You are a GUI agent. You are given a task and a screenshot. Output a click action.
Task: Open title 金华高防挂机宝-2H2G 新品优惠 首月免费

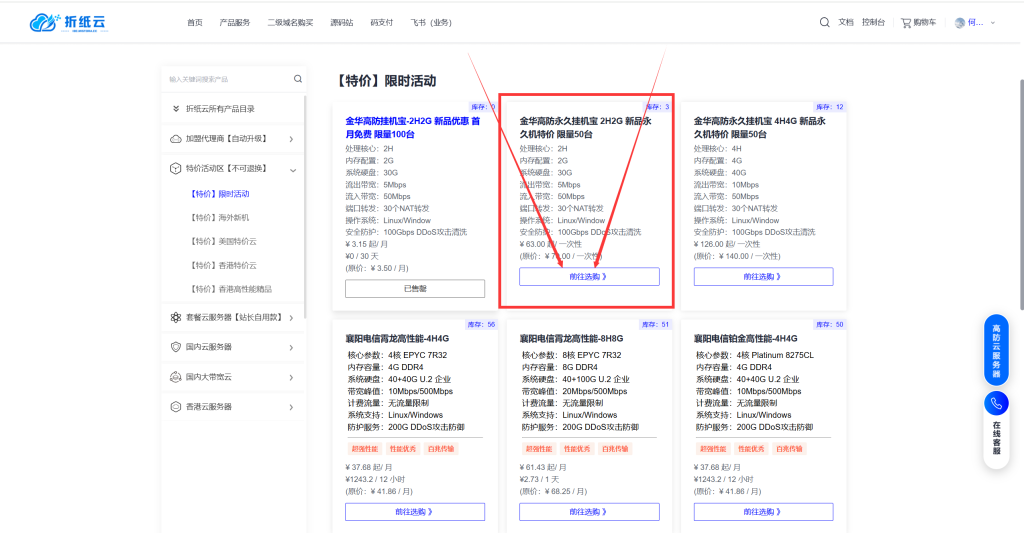(x=413, y=127)
